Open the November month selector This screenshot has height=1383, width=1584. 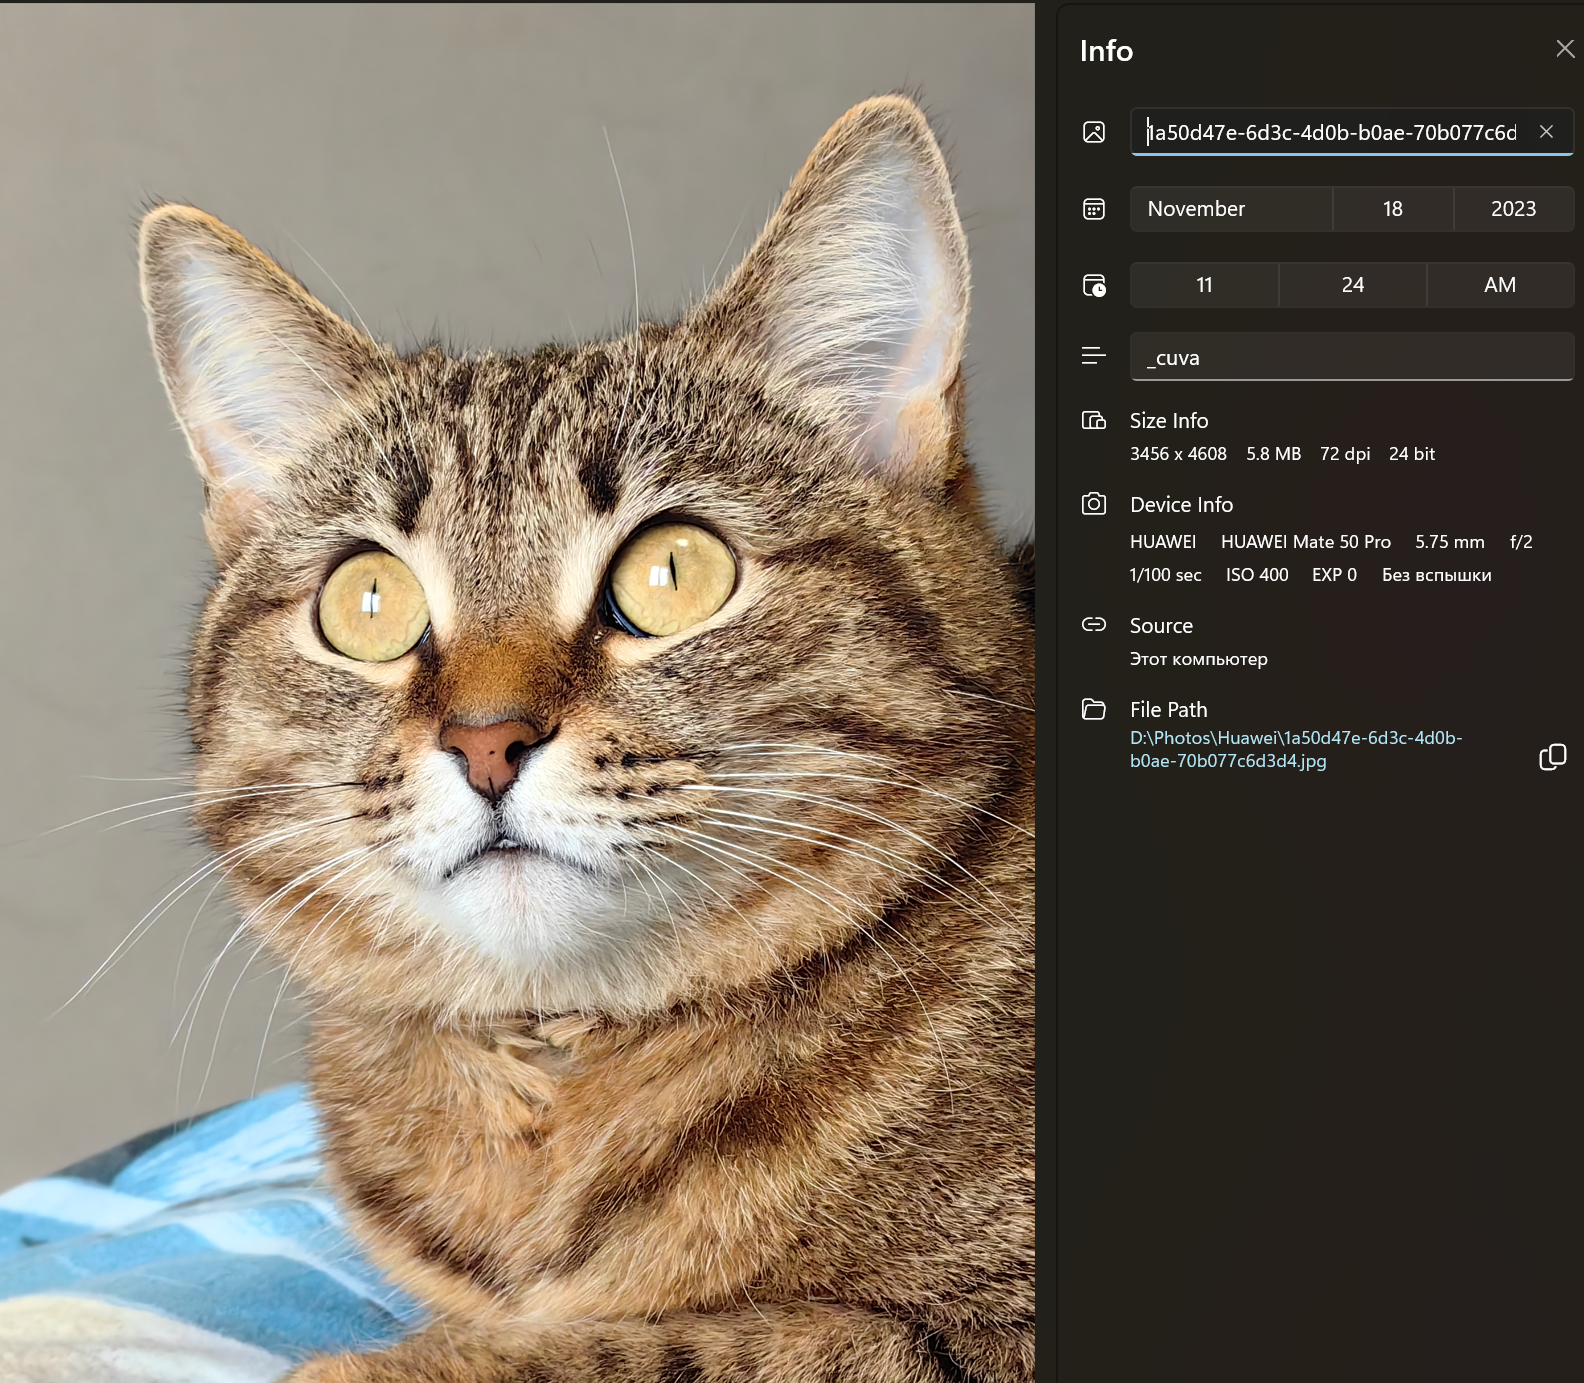pos(1231,209)
